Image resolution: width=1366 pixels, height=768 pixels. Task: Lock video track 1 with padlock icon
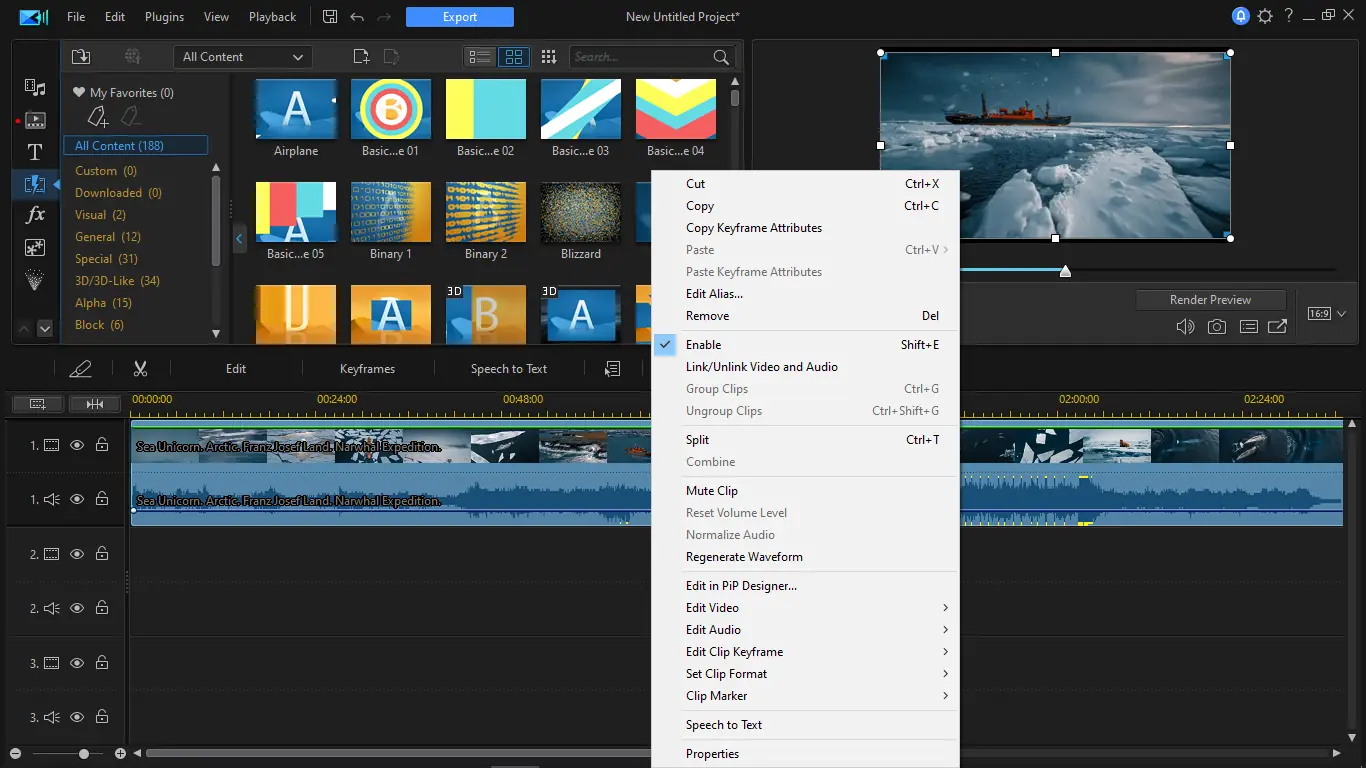[x=102, y=445]
